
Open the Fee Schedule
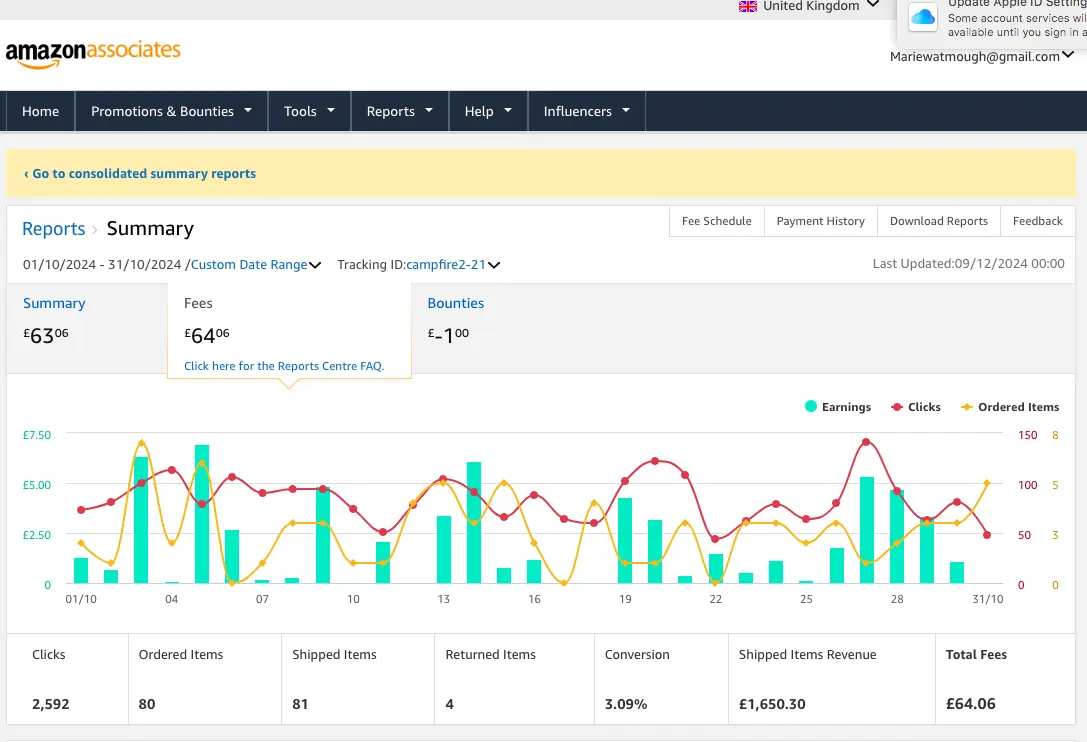click(x=717, y=221)
